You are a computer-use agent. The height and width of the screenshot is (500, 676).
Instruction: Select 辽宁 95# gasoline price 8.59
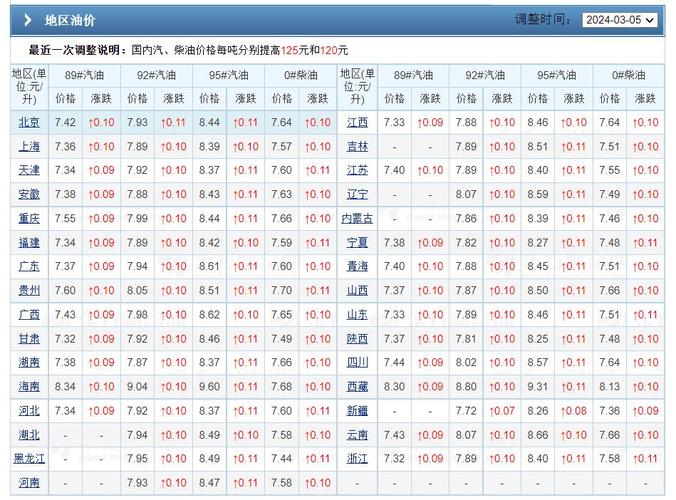coord(538,194)
